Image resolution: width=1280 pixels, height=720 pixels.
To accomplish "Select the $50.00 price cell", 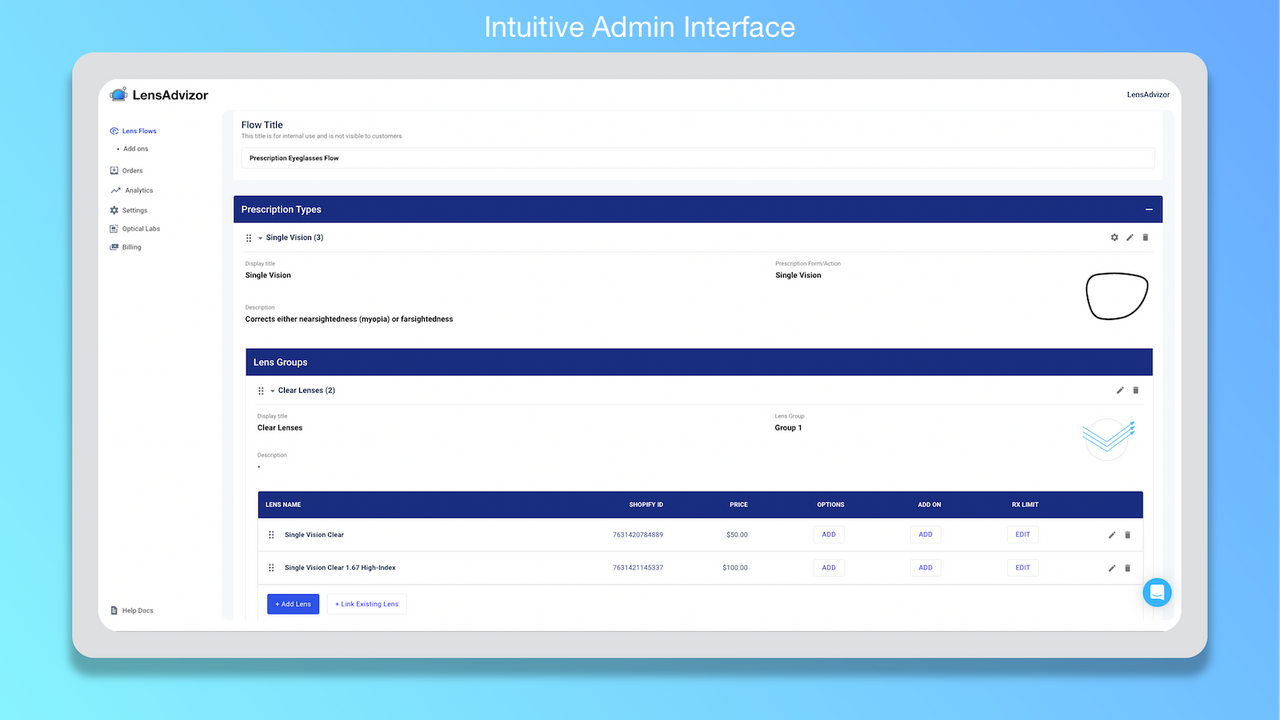I will (737, 535).
